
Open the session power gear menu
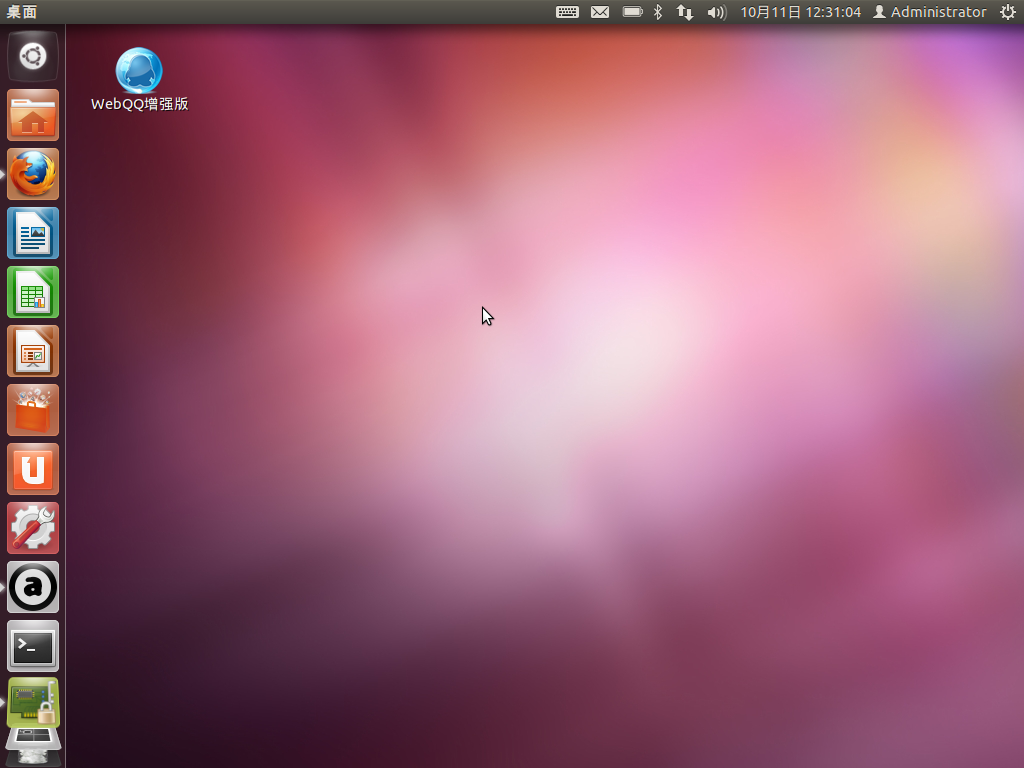pyautogui.click(x=1008, y=12)
